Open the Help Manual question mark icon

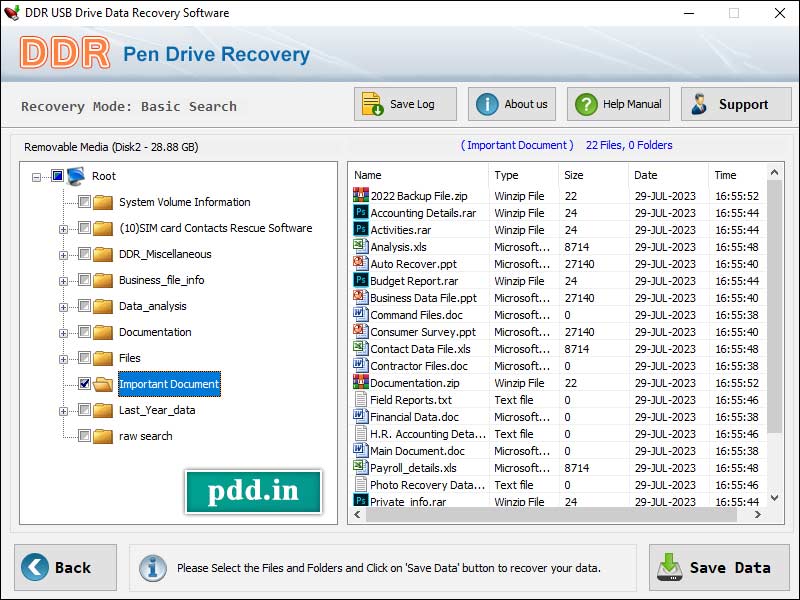pyautogui.click(x=586, y=103)
